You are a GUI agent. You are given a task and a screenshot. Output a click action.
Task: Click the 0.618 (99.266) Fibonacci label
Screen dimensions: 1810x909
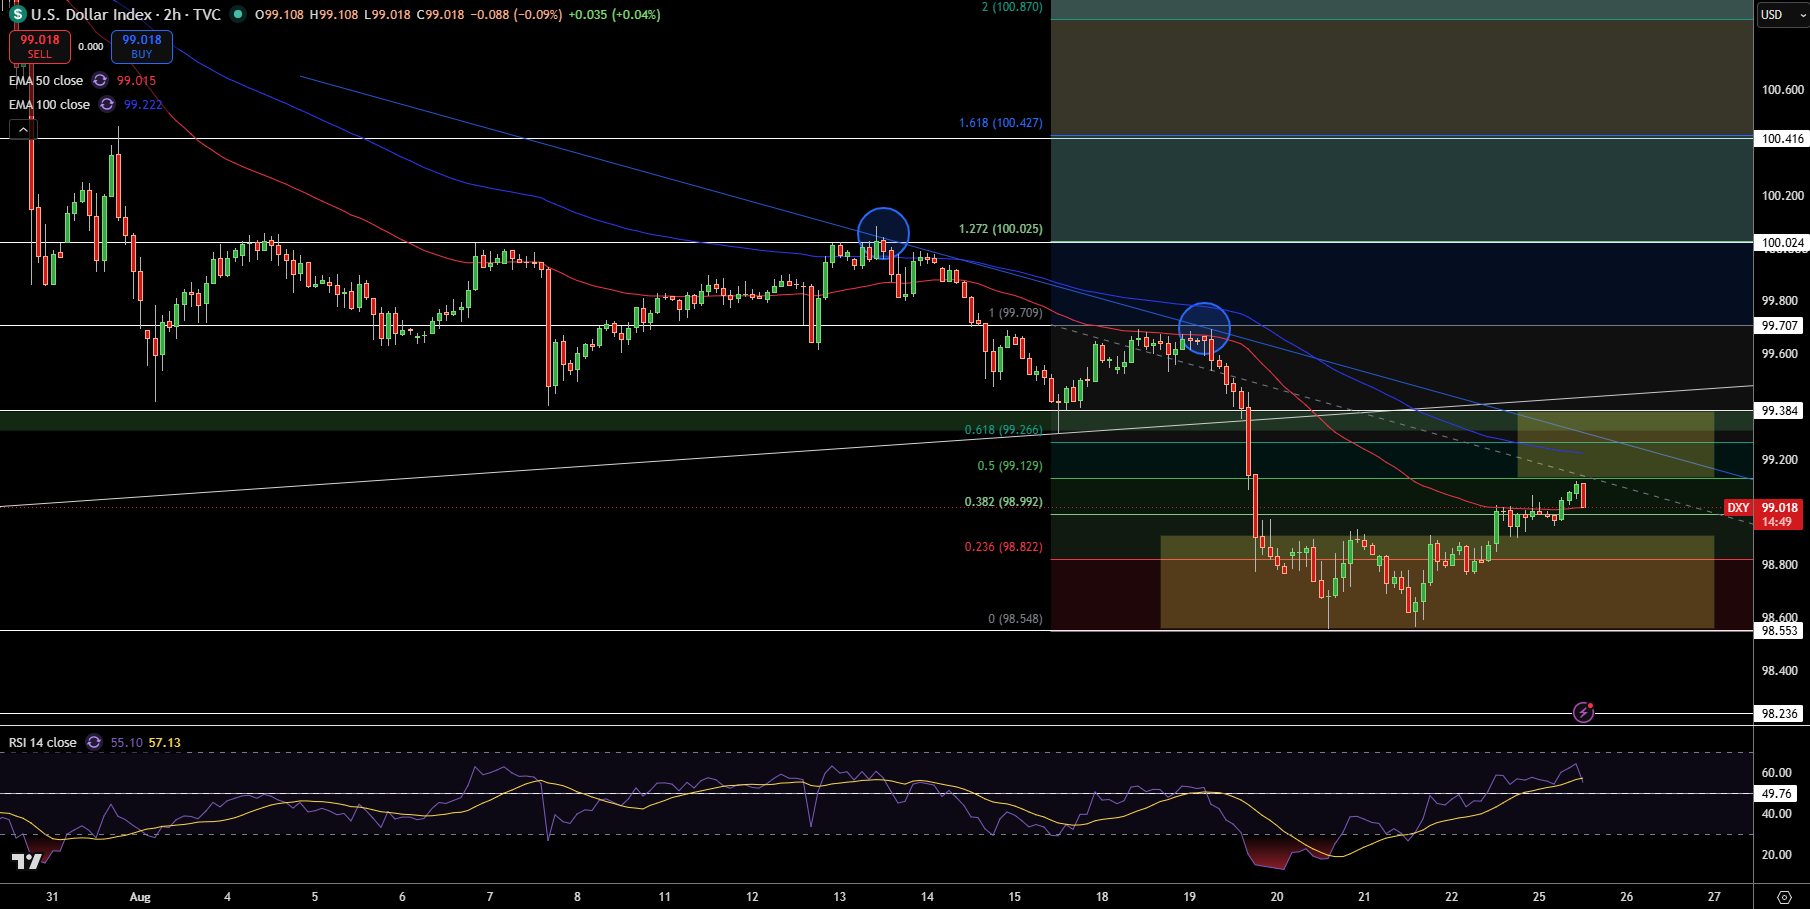[x=1003, y=430]
